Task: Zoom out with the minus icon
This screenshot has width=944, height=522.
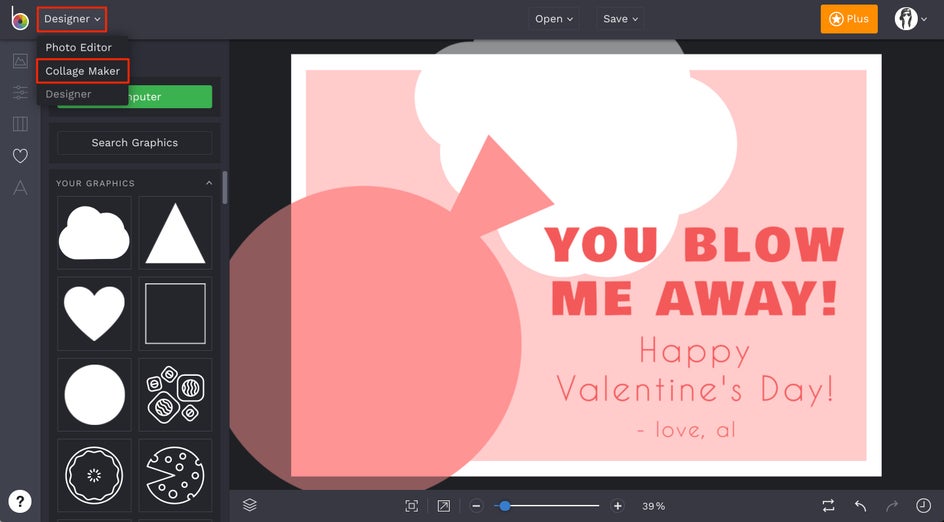Action: (476, 506)
